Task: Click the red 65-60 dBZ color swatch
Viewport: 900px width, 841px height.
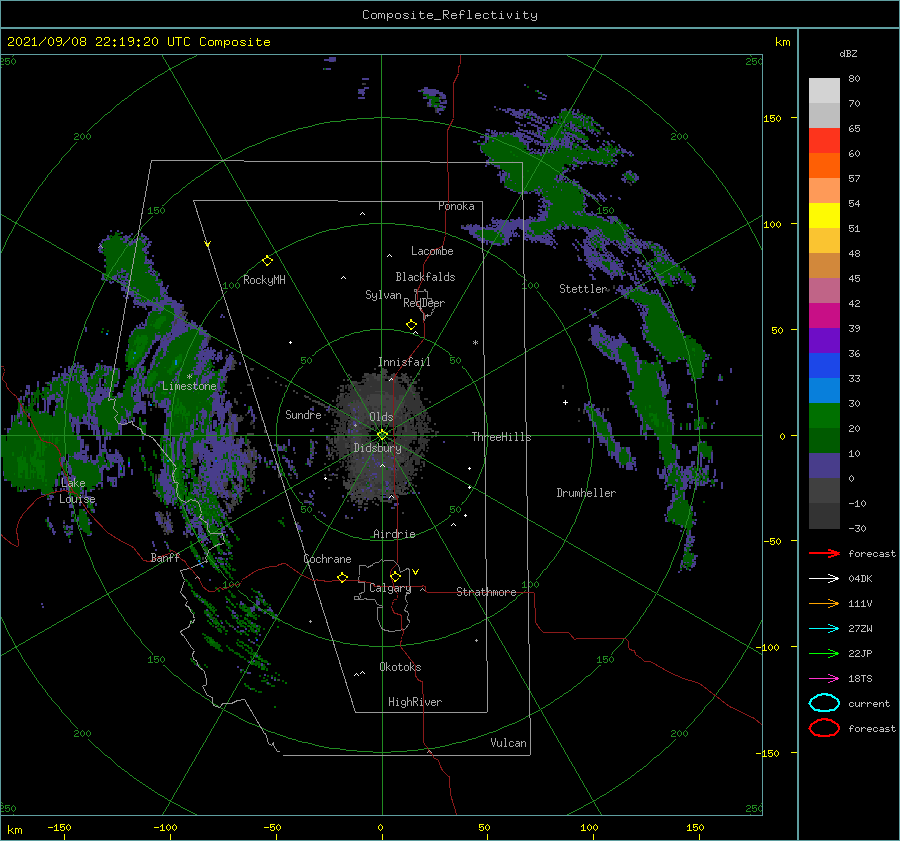Action: (x=824, y=141)
